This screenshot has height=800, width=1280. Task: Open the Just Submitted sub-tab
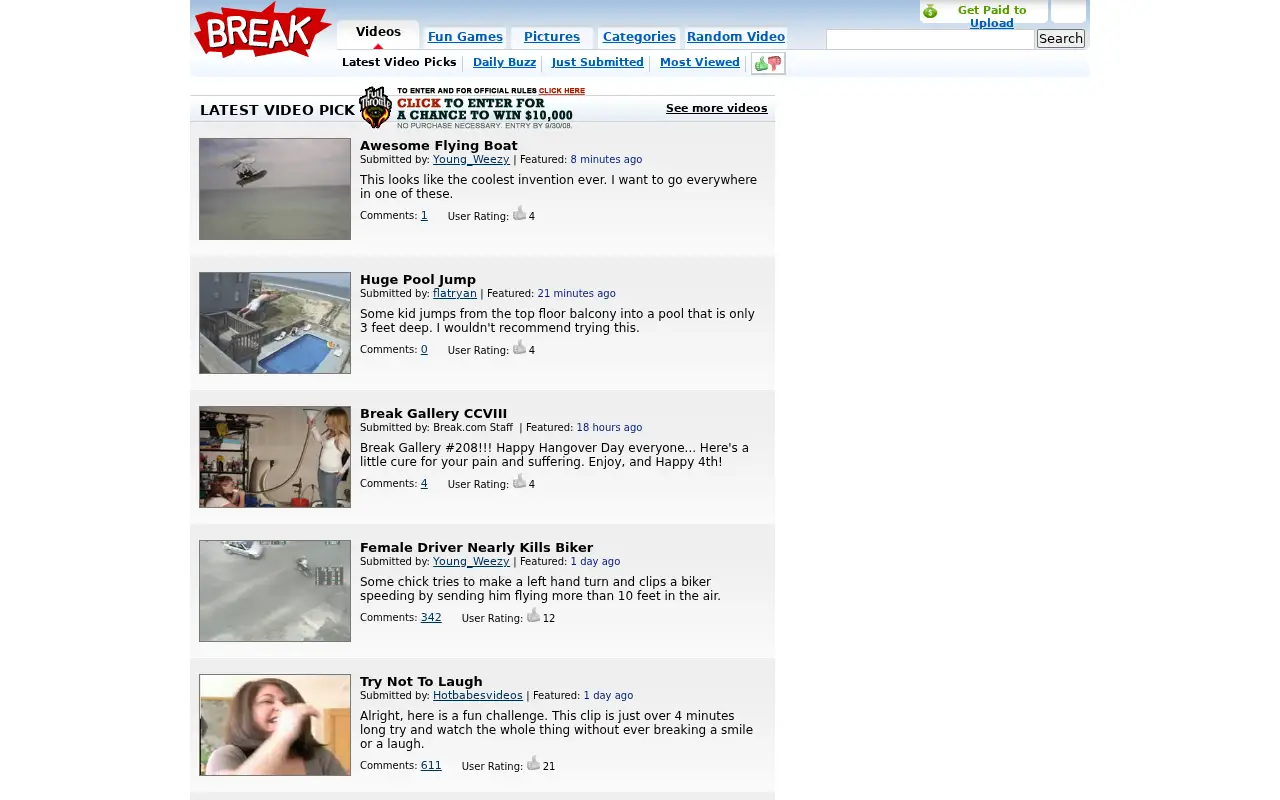click(x=598, y=62)
